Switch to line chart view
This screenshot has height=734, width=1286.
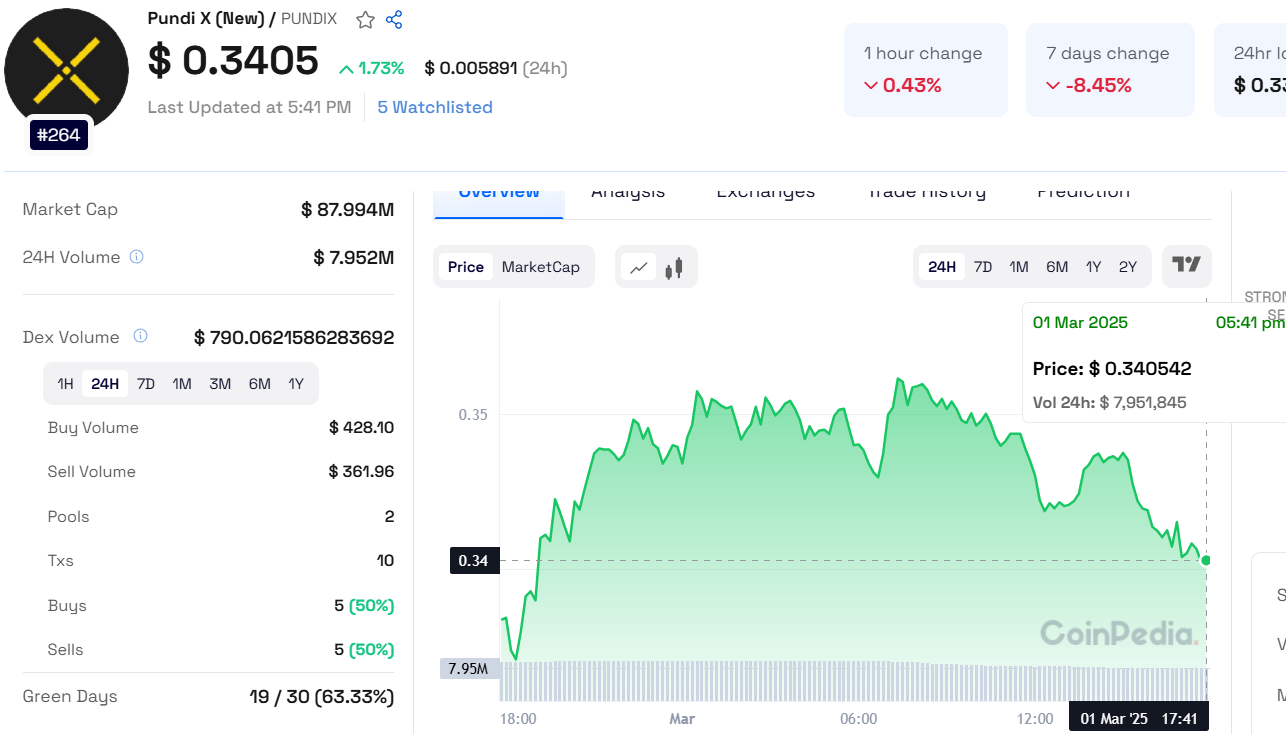point(638,267)
